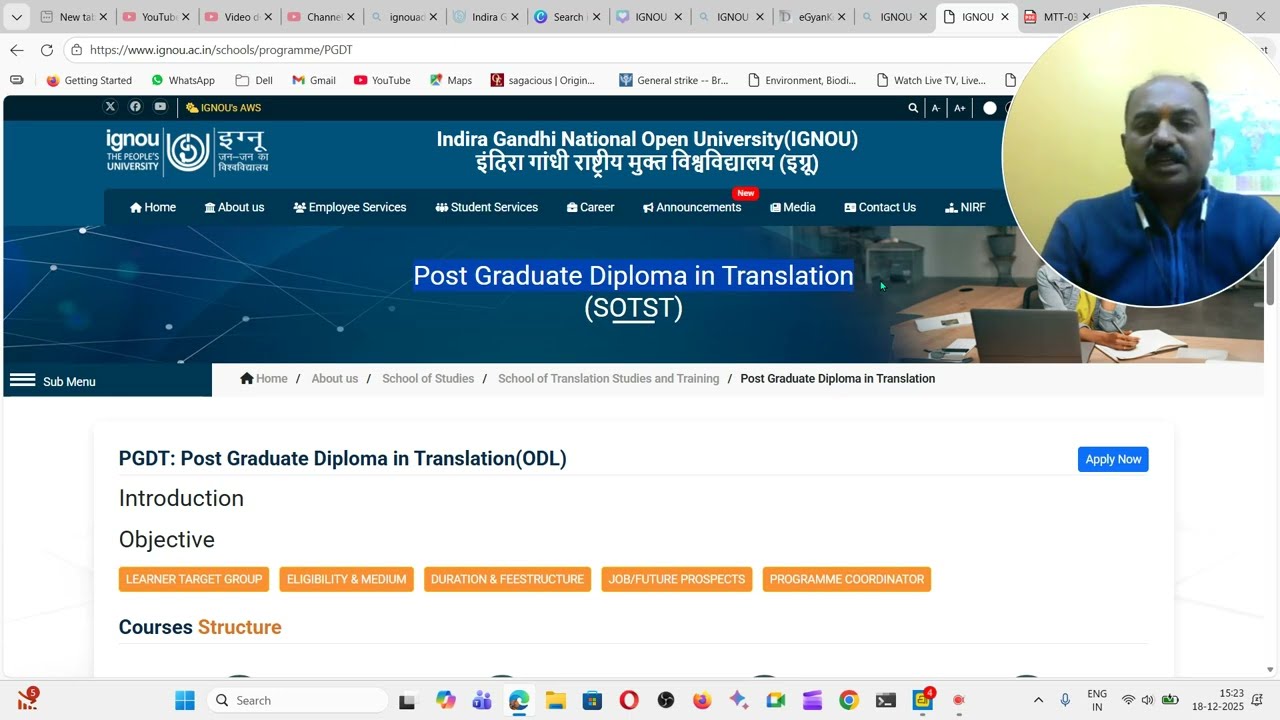Screen dimensions: 1280x720
Task: Open Microsoft Teams from taskbar
Action: pos(481,700)
